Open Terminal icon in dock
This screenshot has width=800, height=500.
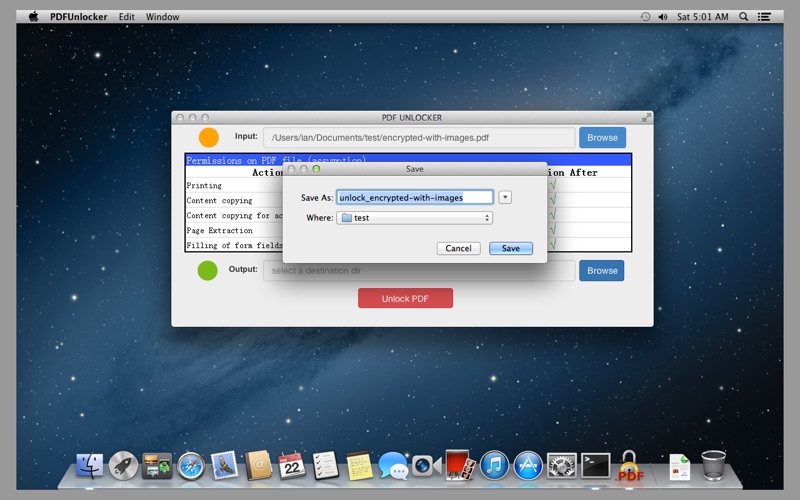pos(595,465)
